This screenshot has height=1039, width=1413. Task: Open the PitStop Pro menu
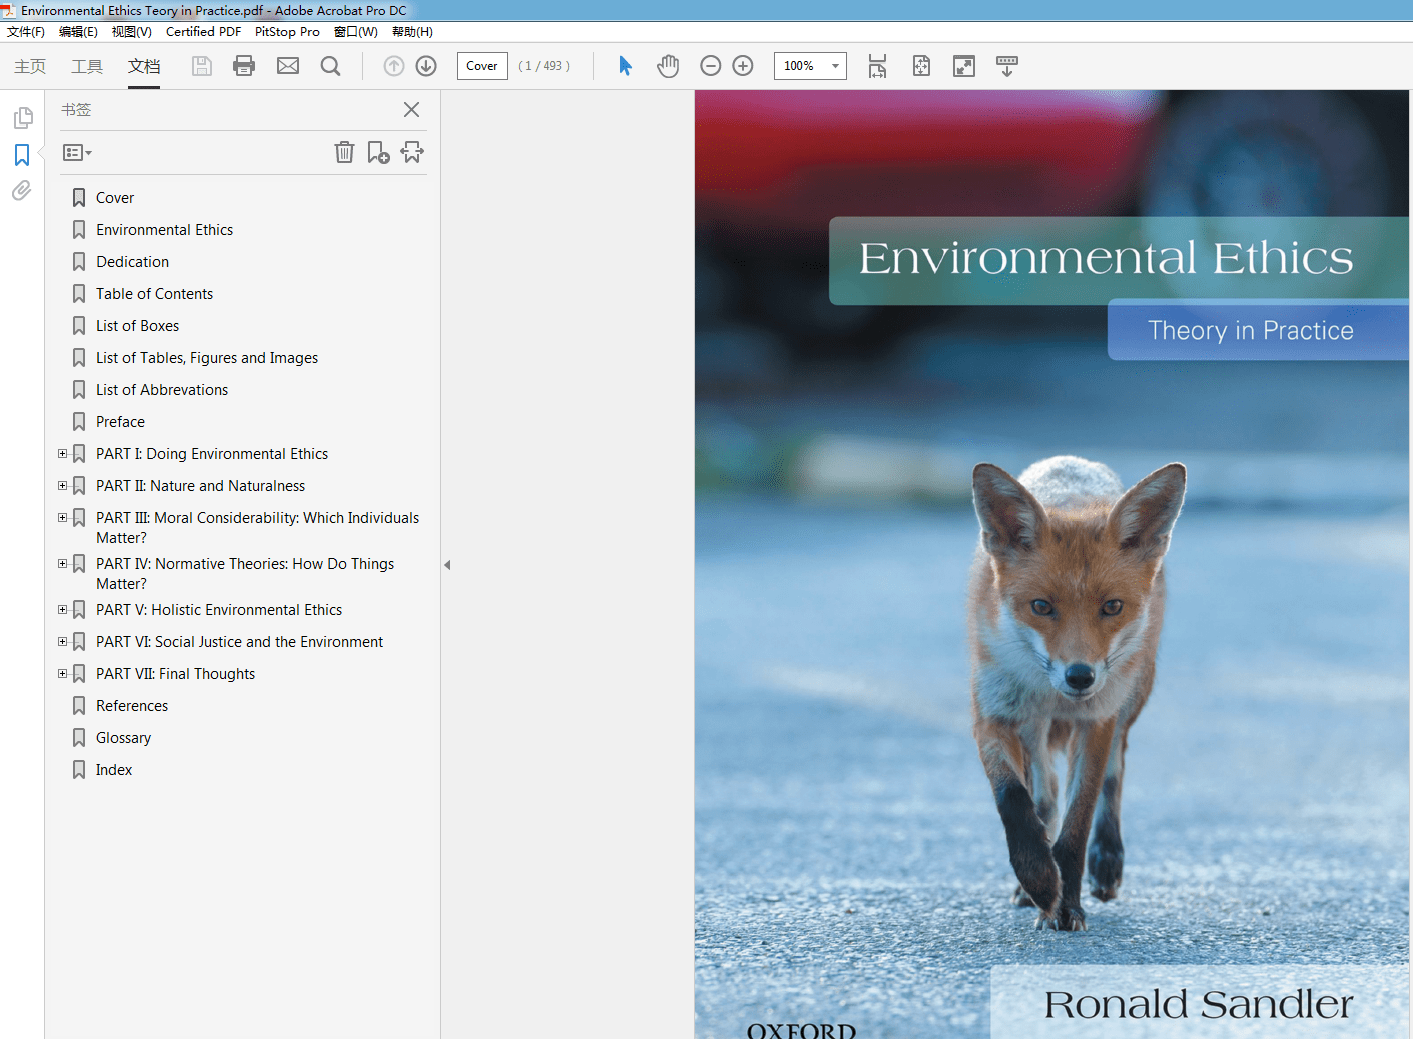click(x=287, y=31)
